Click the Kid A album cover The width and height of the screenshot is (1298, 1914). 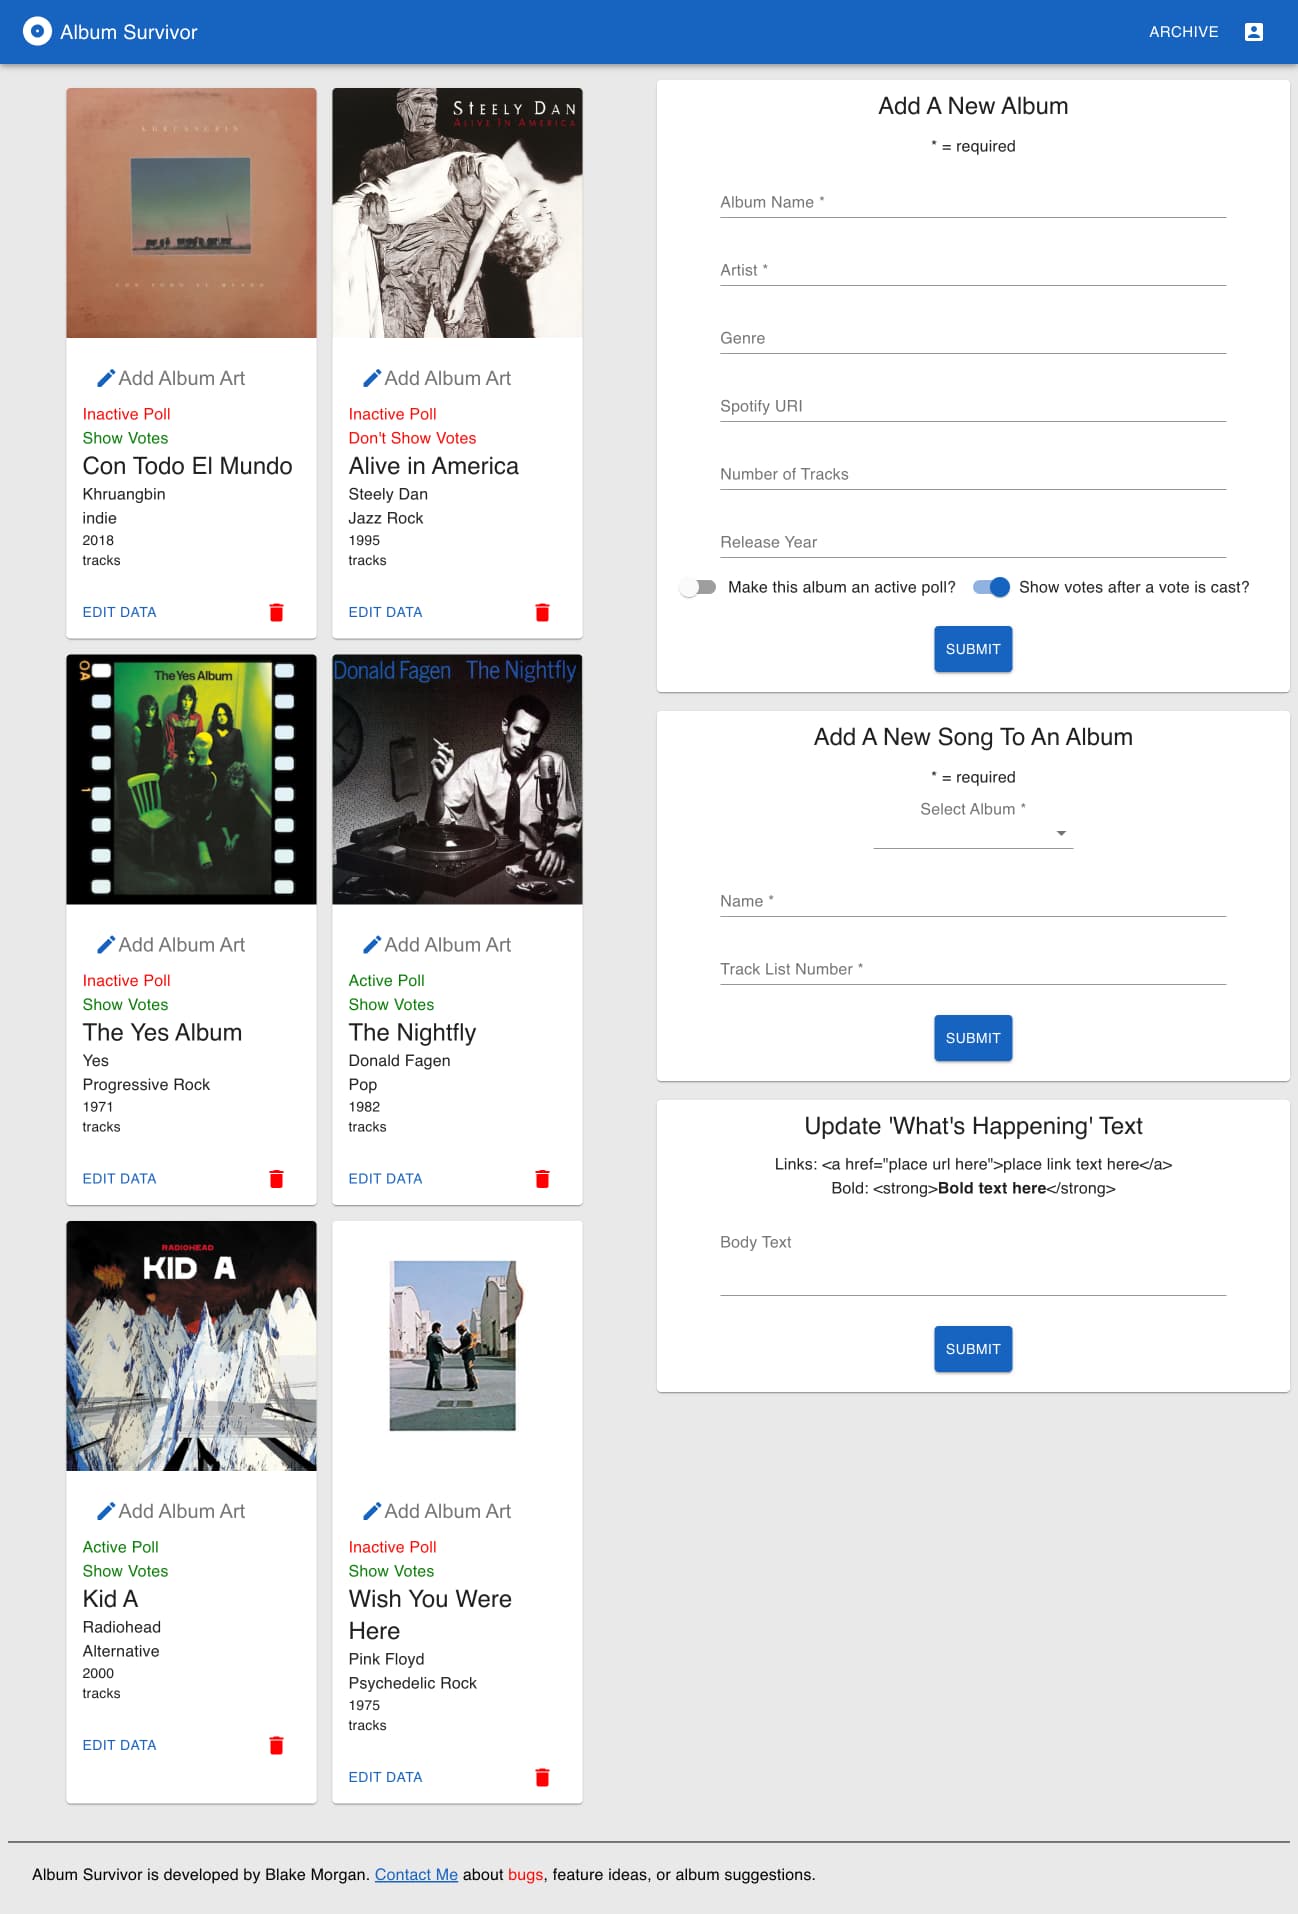pyautogui.click(x=191, y=1346)
